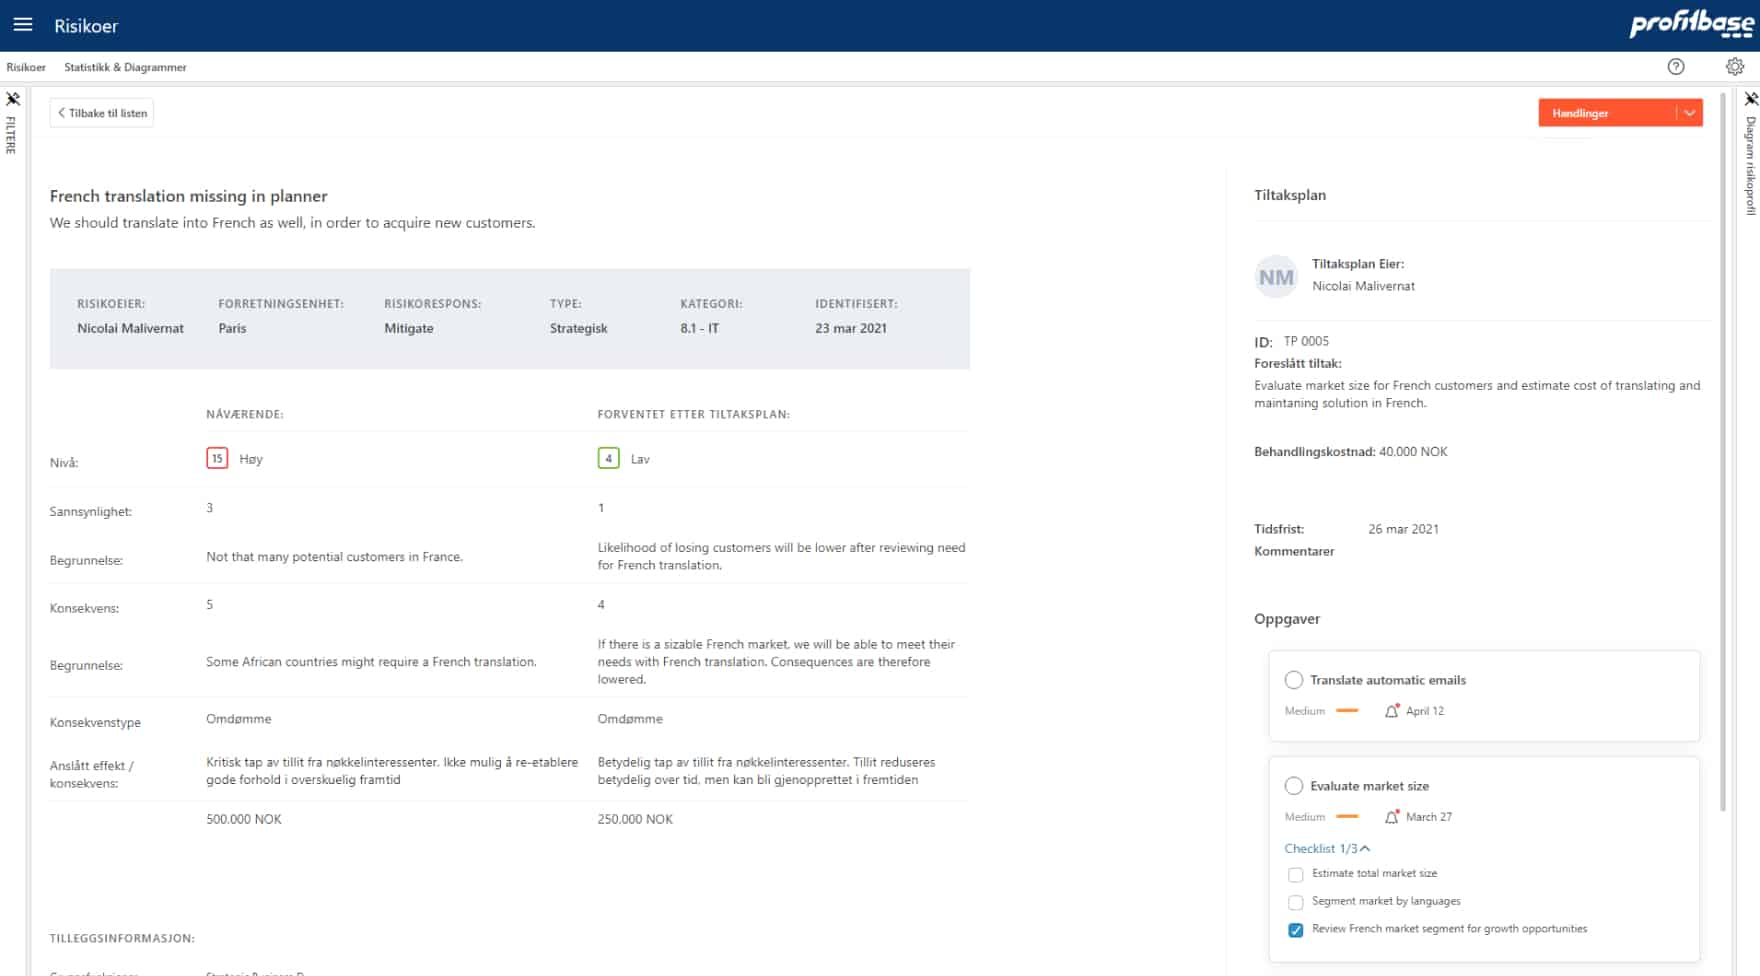The height and width of the screenshot is (976, 1760).
Task: Mark Evaluate market size task complete
Action: [x=1293, y=786]
